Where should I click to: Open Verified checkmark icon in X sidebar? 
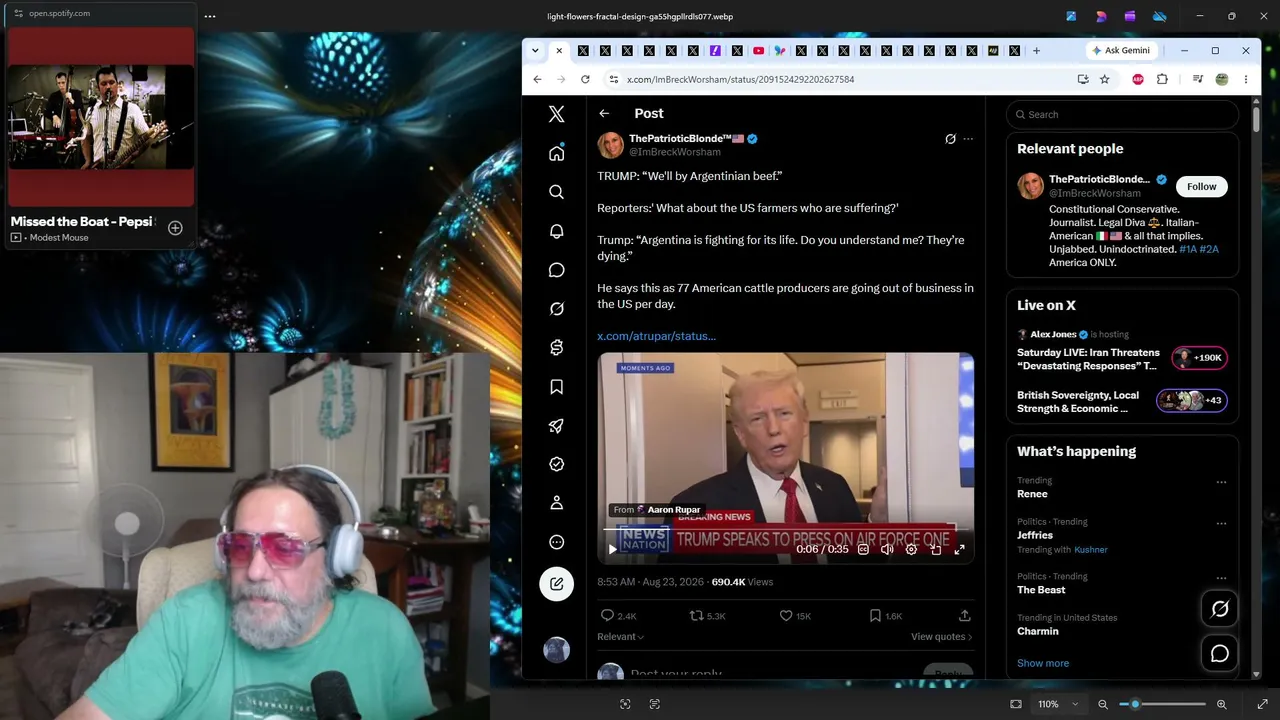tap(557, 464)
